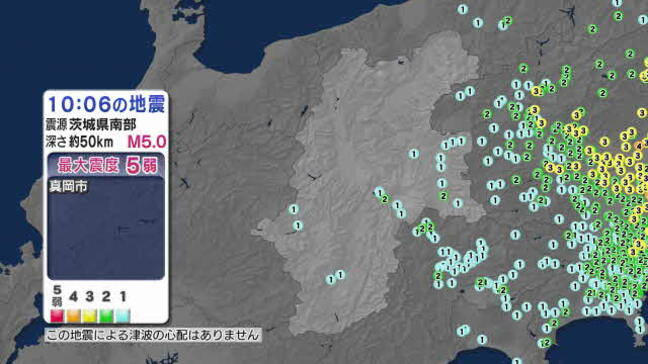Click the cyan intensity 1 legend swatch
Image resolution: width=648 pixels, height=364 pixels.
[123, 316]
